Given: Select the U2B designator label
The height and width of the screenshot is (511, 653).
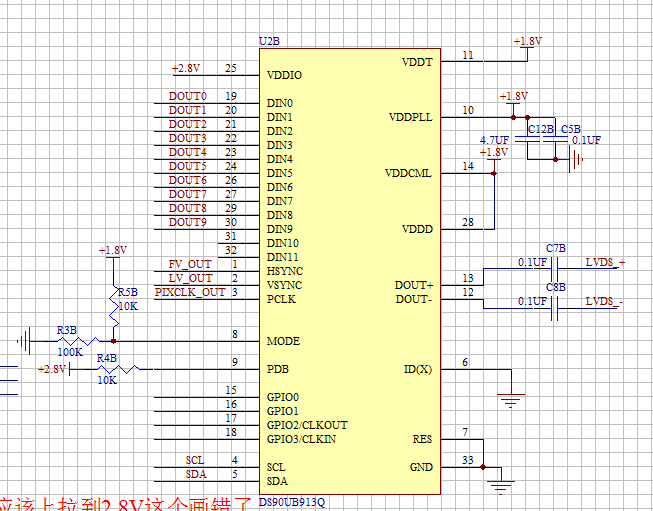Looking at the screenshot, I should [x=269, y=41].
